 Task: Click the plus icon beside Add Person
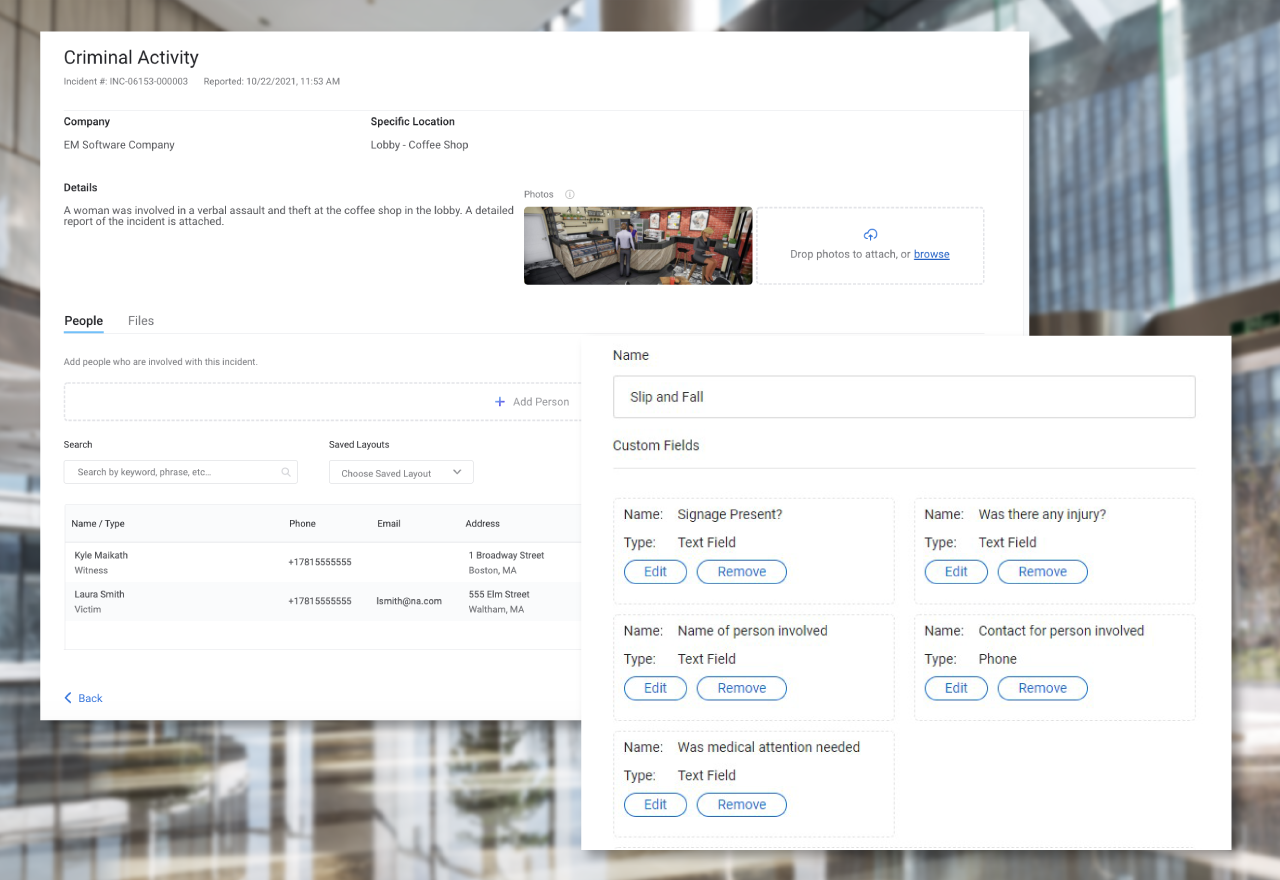point(500,402)
